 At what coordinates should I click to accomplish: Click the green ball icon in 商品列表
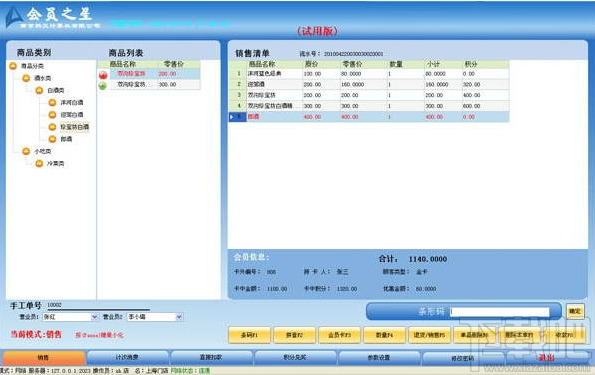tap(102, 86)
